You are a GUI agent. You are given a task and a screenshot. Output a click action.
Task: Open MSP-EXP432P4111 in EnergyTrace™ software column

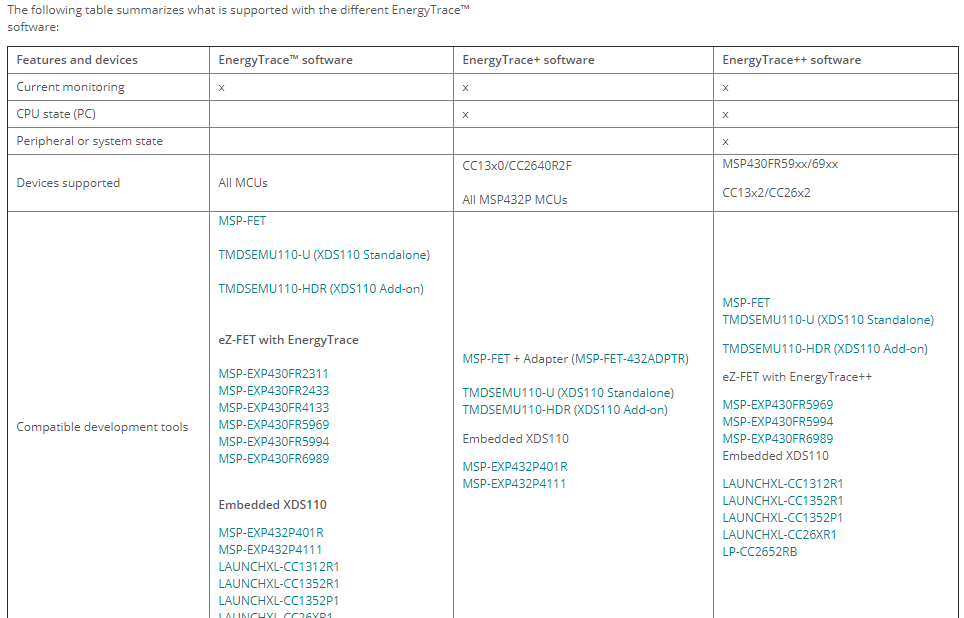click(270, 550)
